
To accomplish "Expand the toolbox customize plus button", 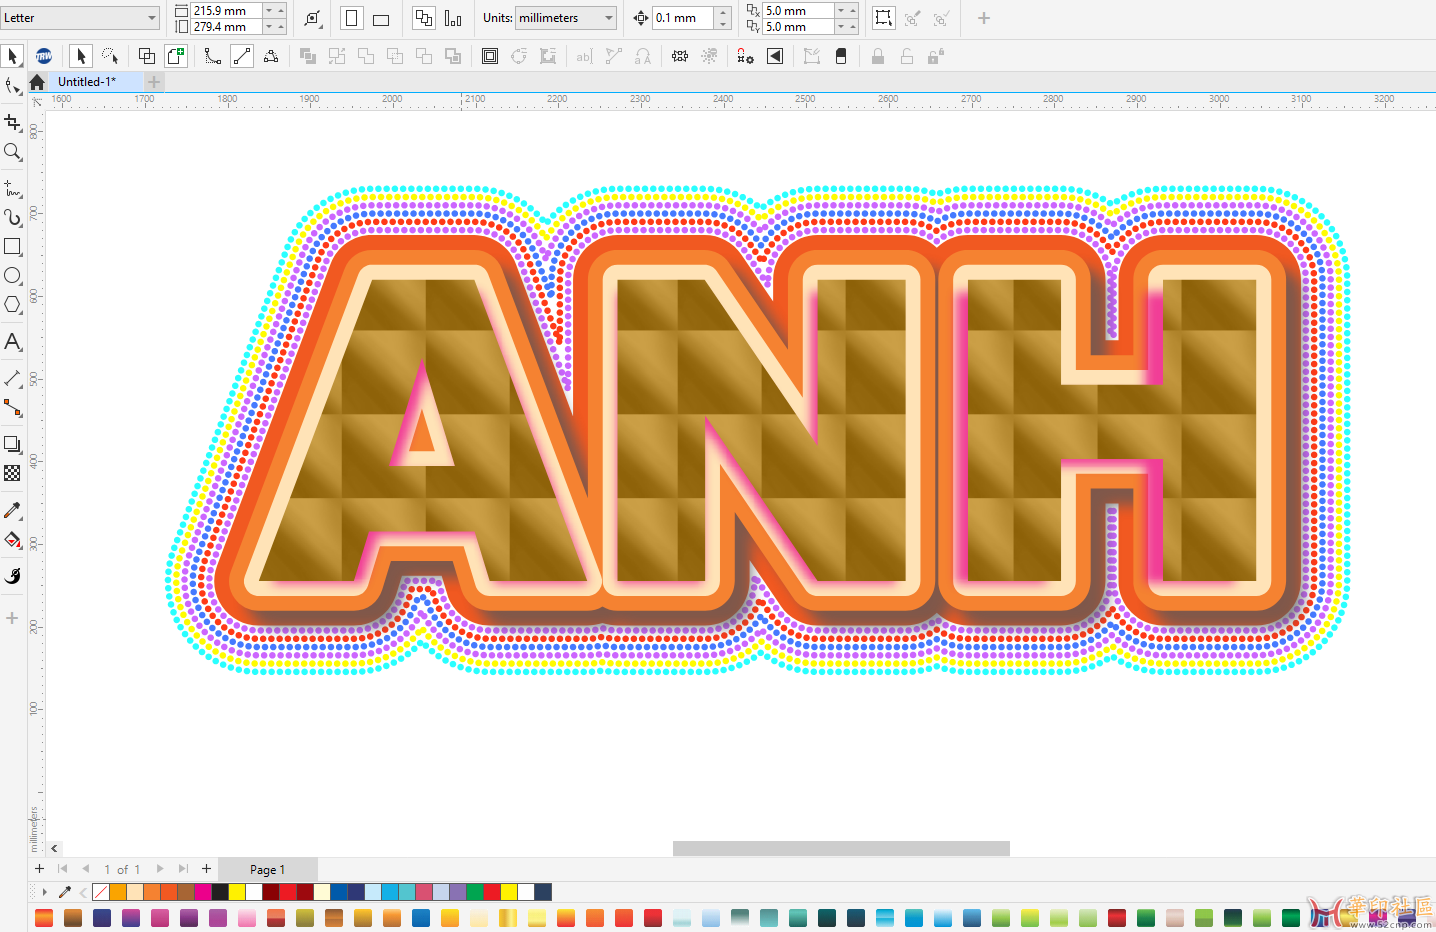I will (12, 618).
